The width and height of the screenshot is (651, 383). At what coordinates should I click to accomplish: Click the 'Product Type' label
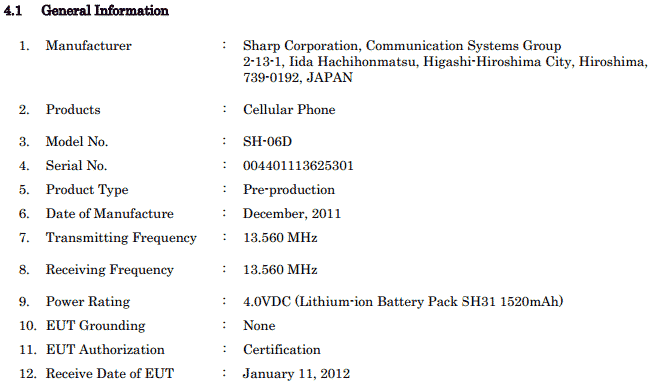(x=87, y=189)
